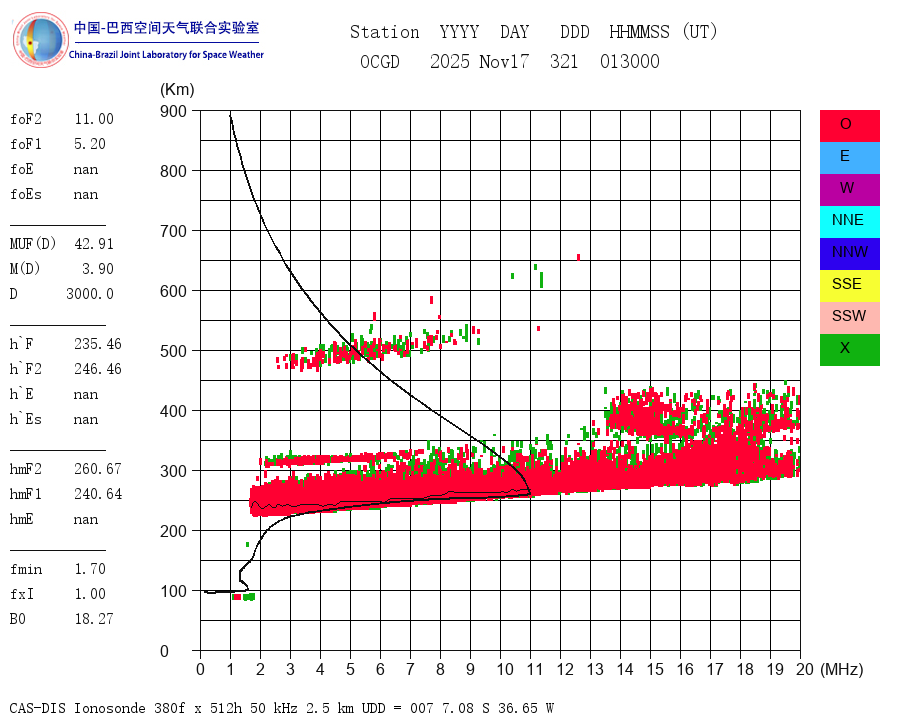This screenshot has height=720, width=900.
Task: Select the light blue E legend swatch
Action: coord(849,156)
